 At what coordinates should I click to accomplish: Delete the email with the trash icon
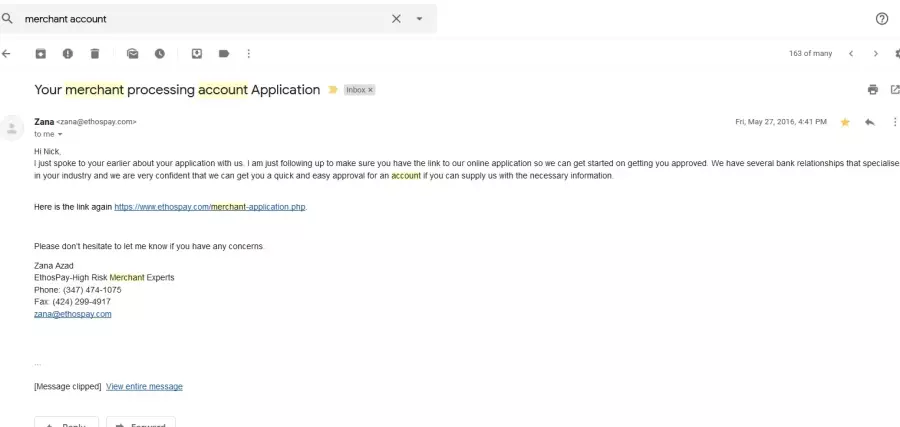point(95,53)
